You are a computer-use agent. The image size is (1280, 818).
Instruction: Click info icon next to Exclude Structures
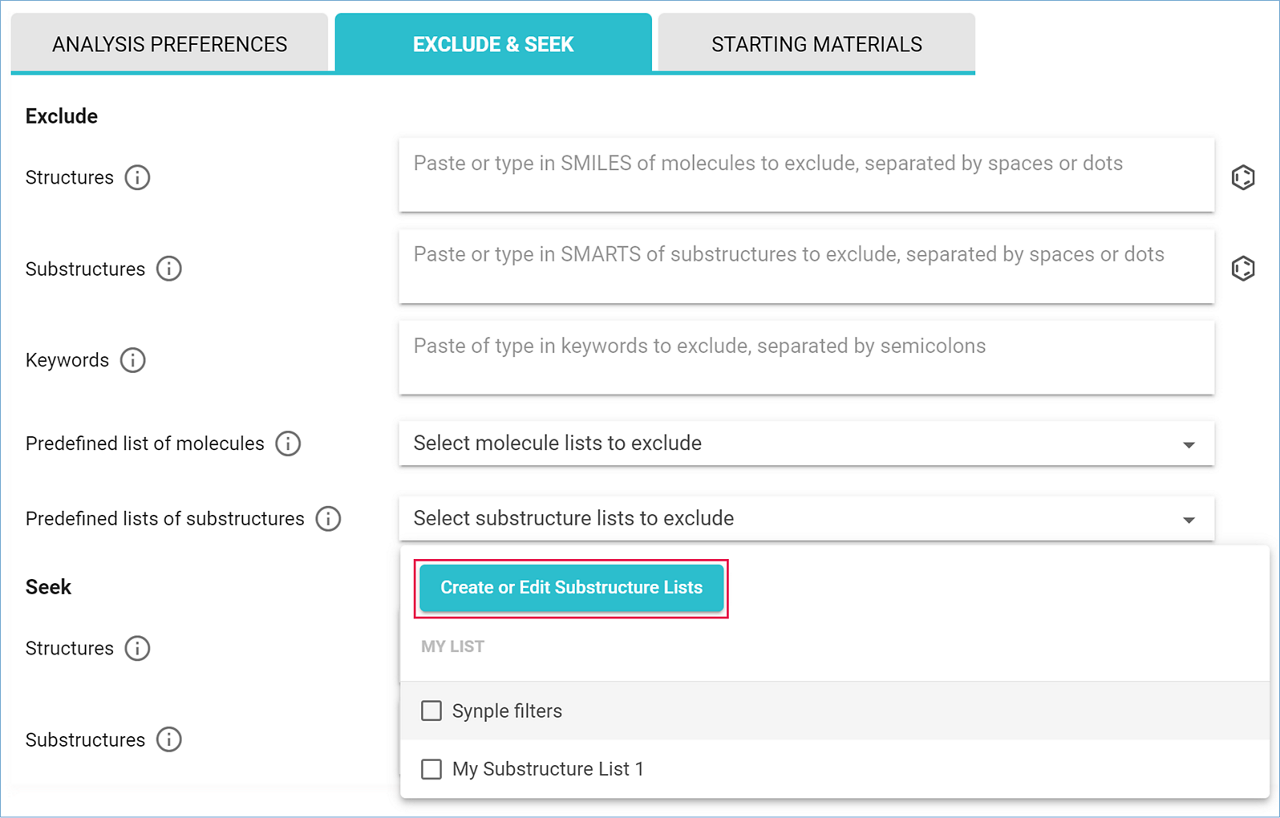[x=138, y=178]
